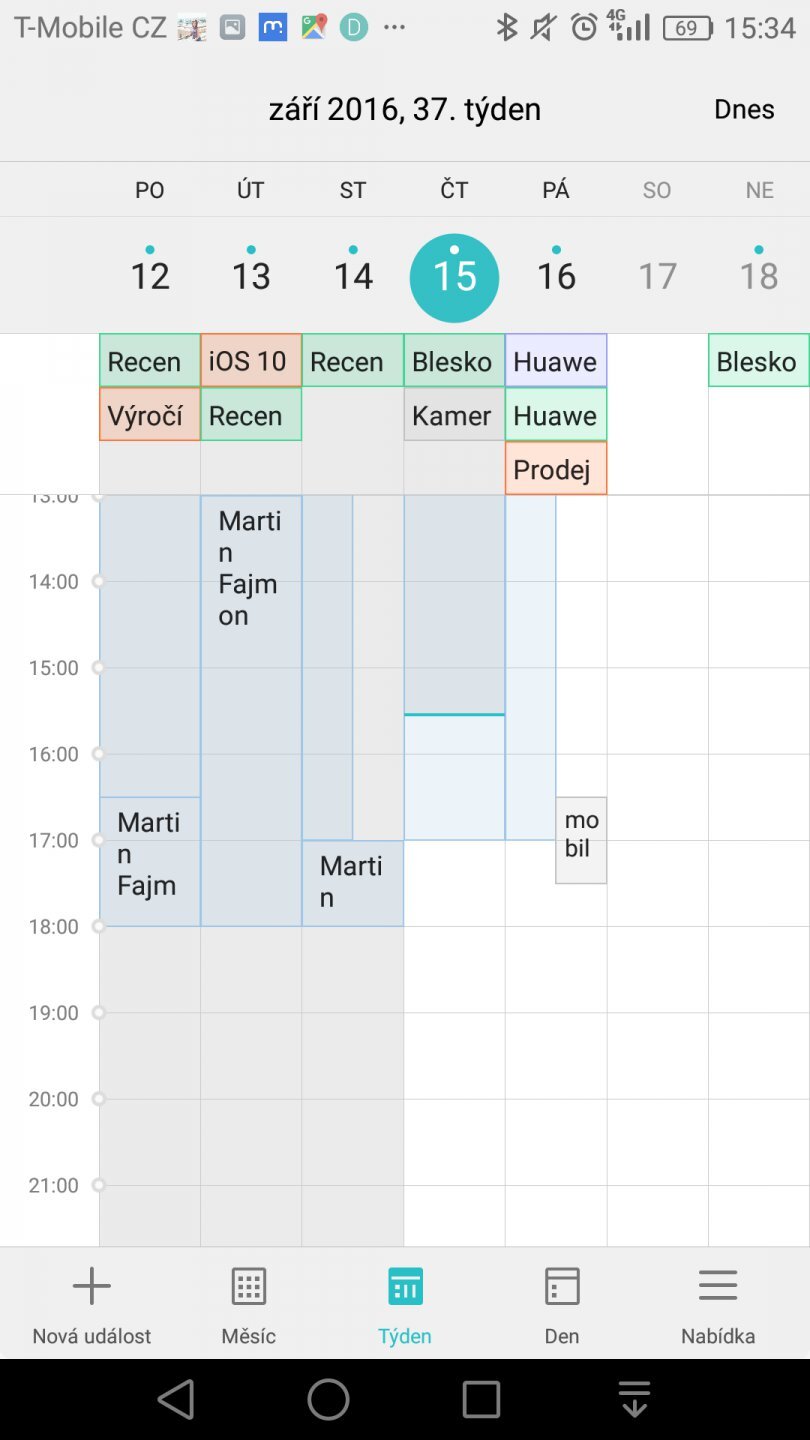Tap the recent apps square icon
This screenshot has width=810, height=1440.
point(481,1400)
